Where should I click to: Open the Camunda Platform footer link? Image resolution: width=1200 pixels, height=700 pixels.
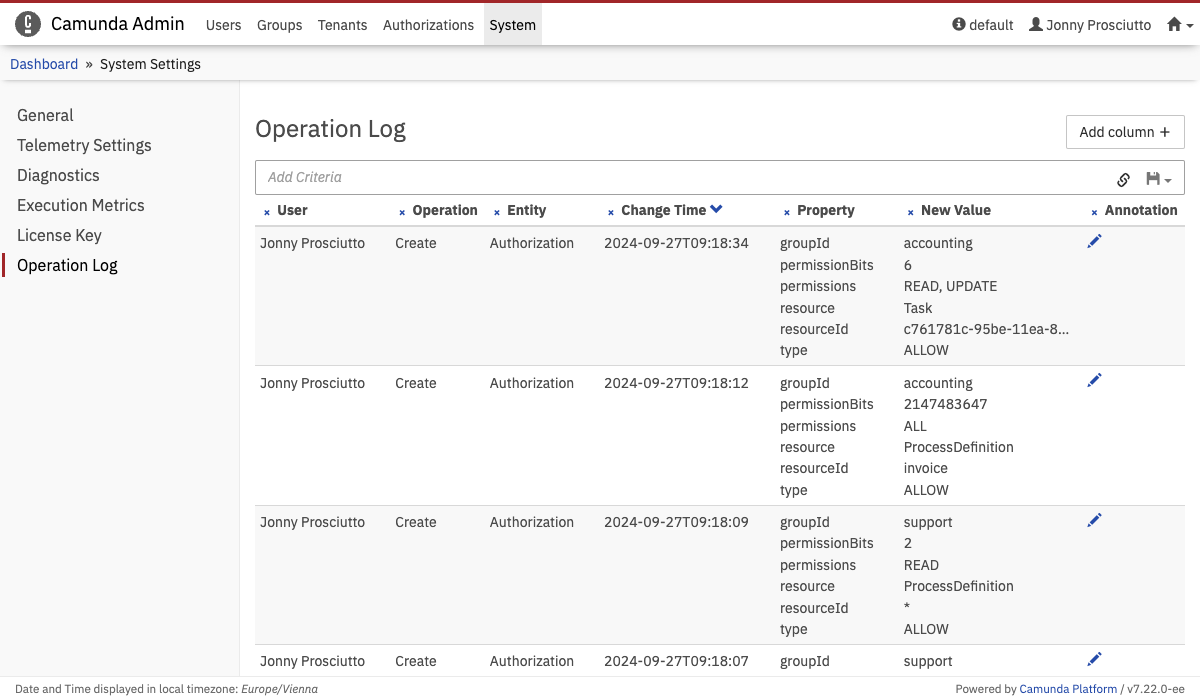coord(1068,689)
